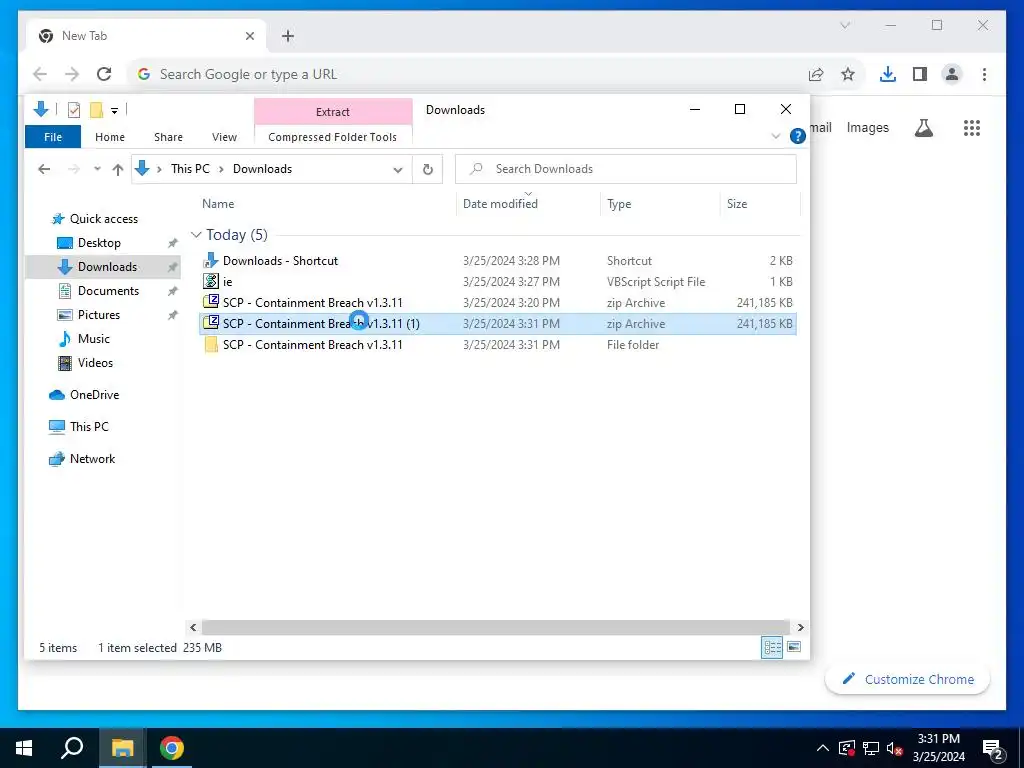Screen dimensions: 1024x768
Task: Reload the Chrome page
Action: pyautogui.click(x=104, y=74)
